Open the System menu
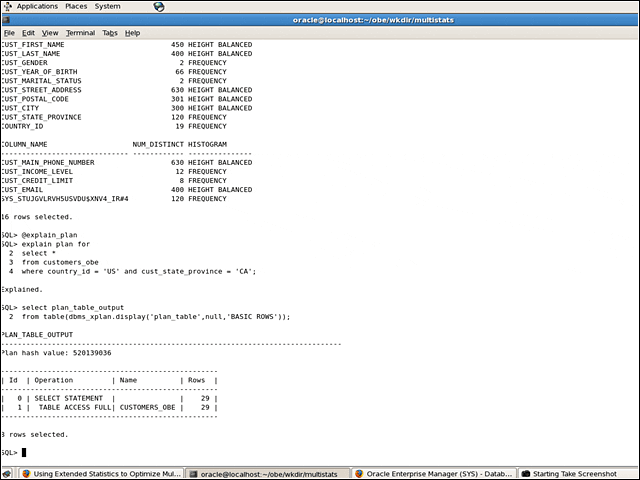The height and width of the screenshot is (480, 640). [x=107, y=7]
